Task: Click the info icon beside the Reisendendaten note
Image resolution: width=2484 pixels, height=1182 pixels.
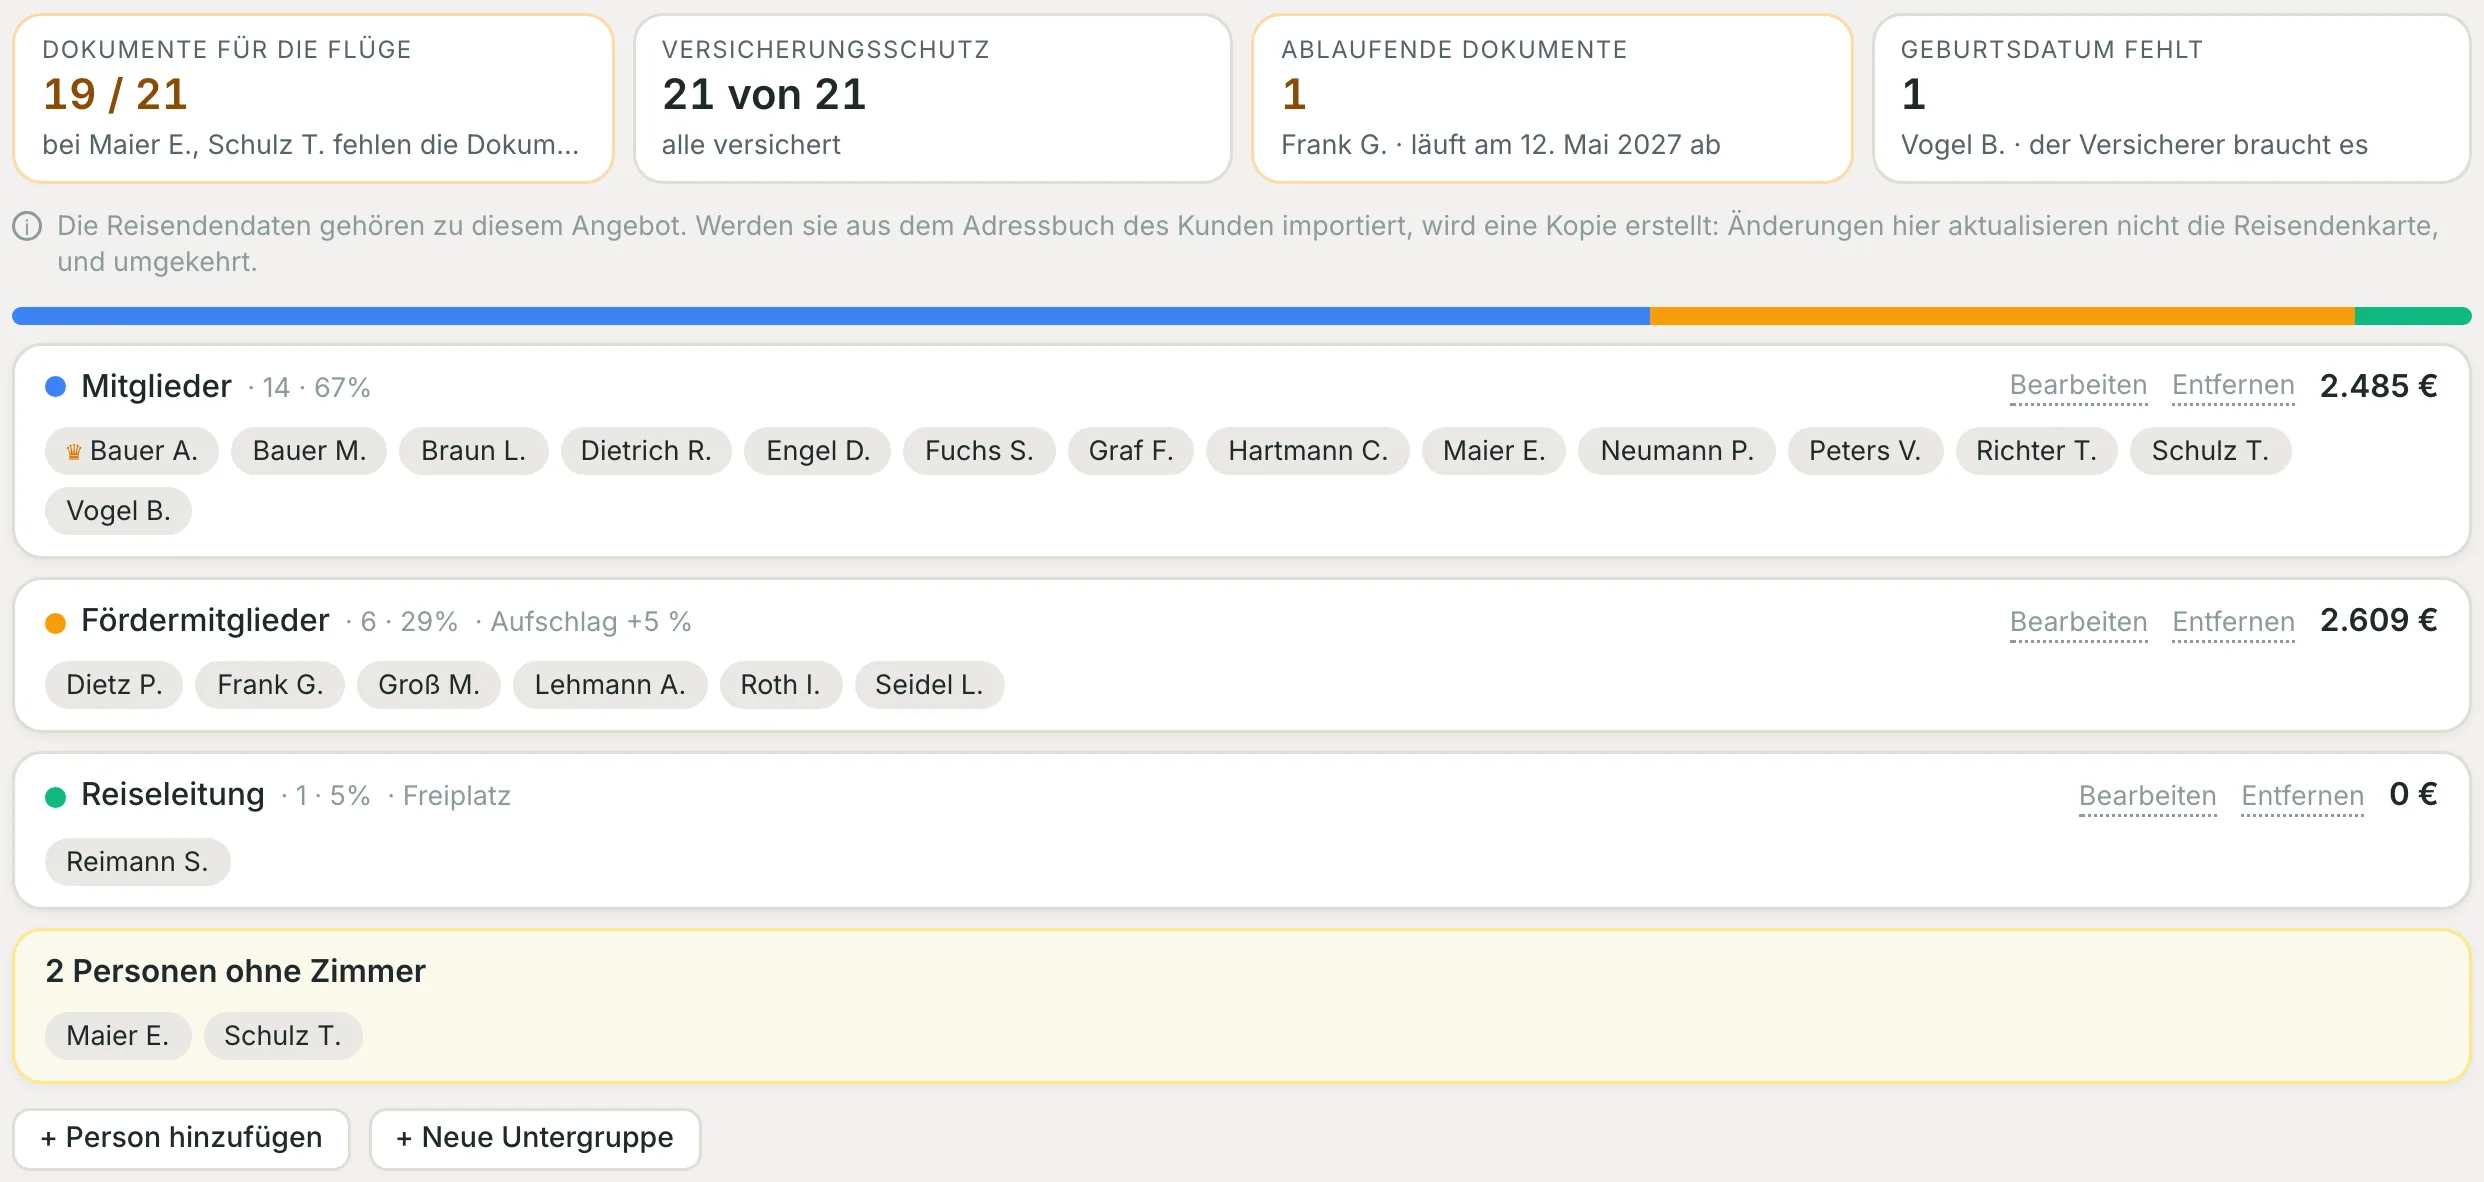Action: tap(27, 227)
